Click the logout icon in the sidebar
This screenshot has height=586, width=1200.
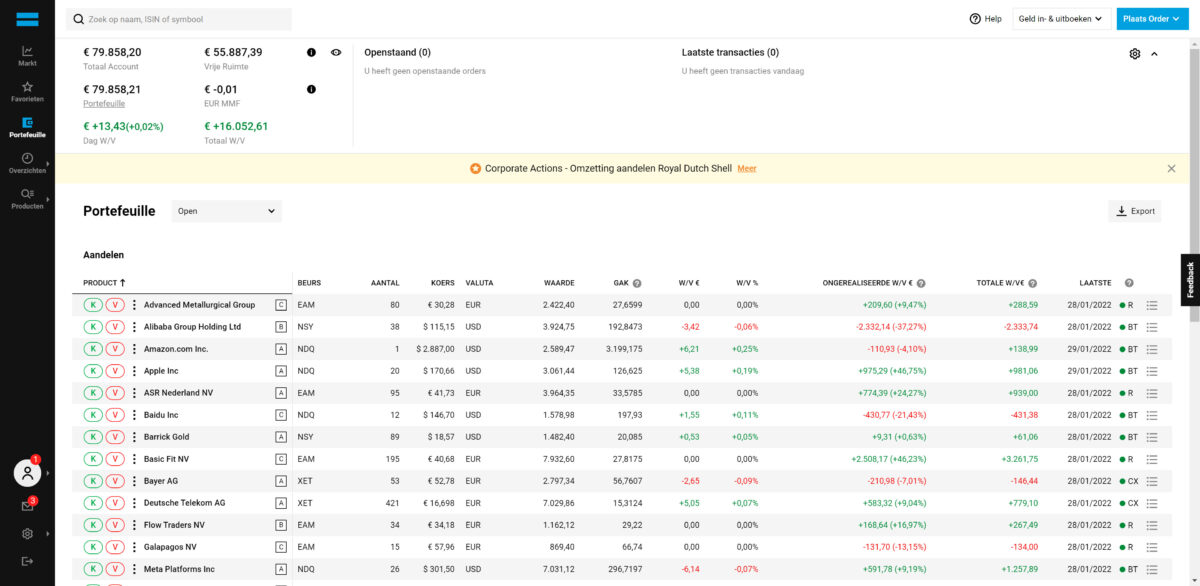[27, 561]
